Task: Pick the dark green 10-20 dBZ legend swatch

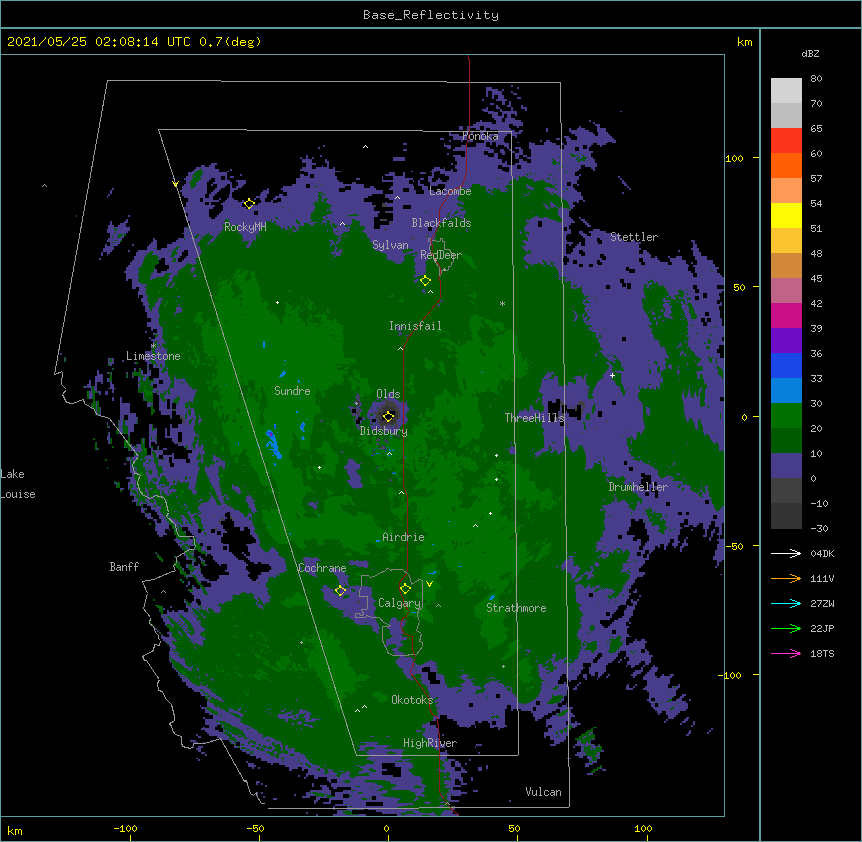Action: click(x=786, y=441)
